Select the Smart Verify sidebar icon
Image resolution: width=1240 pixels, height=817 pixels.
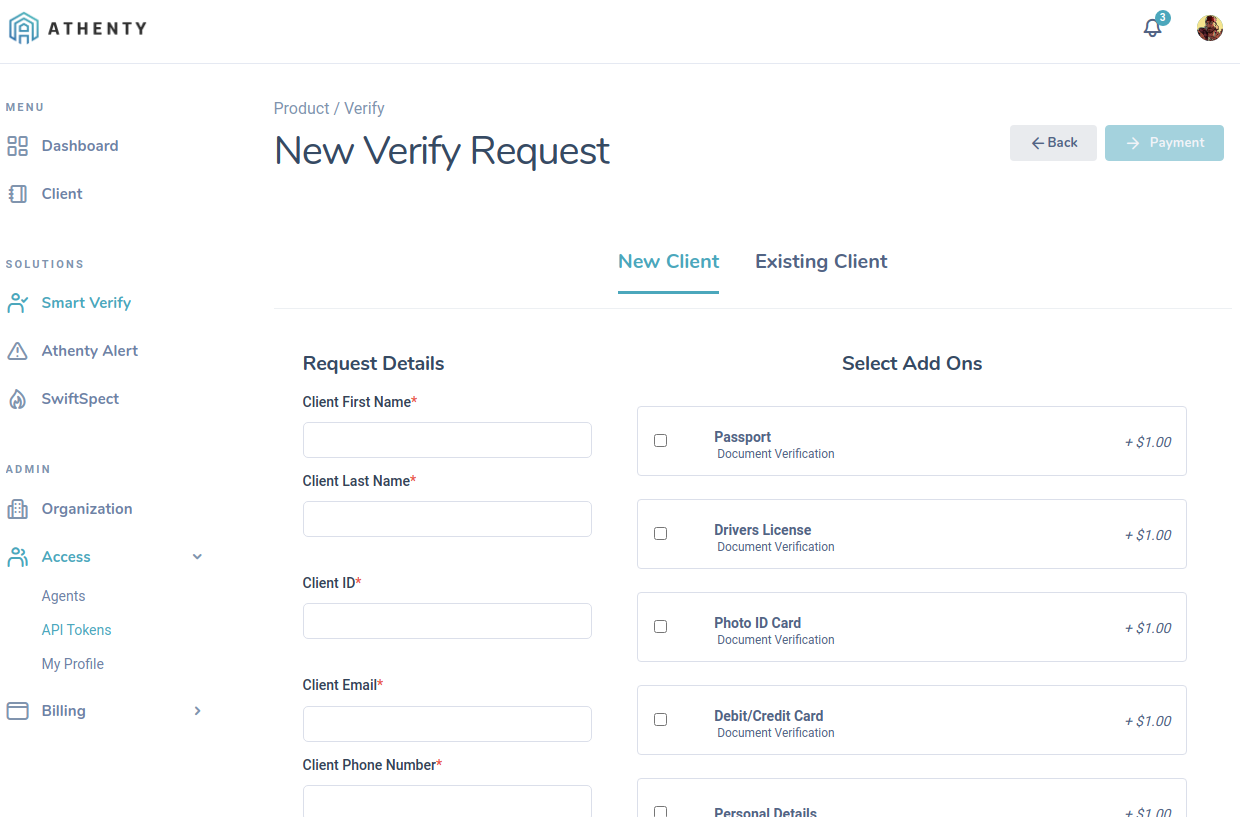(x=18, y=302)
